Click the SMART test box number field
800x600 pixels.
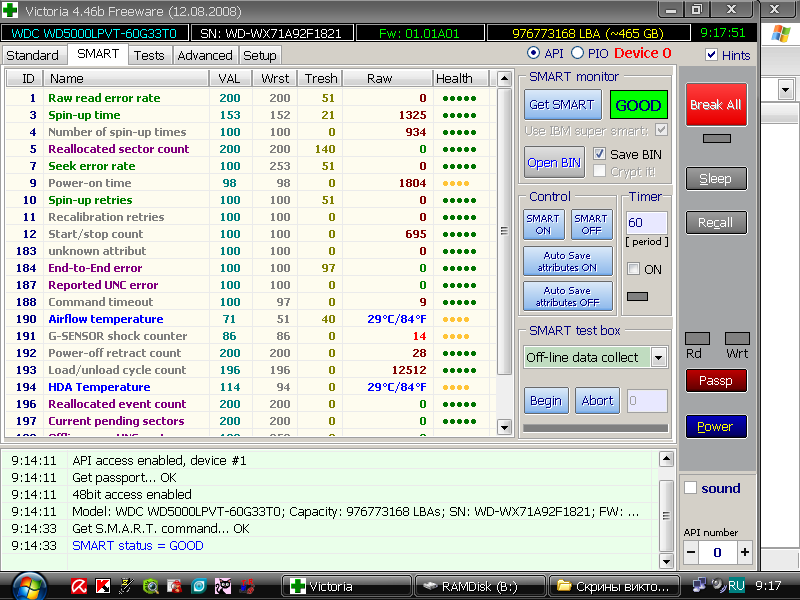(647, 401)
